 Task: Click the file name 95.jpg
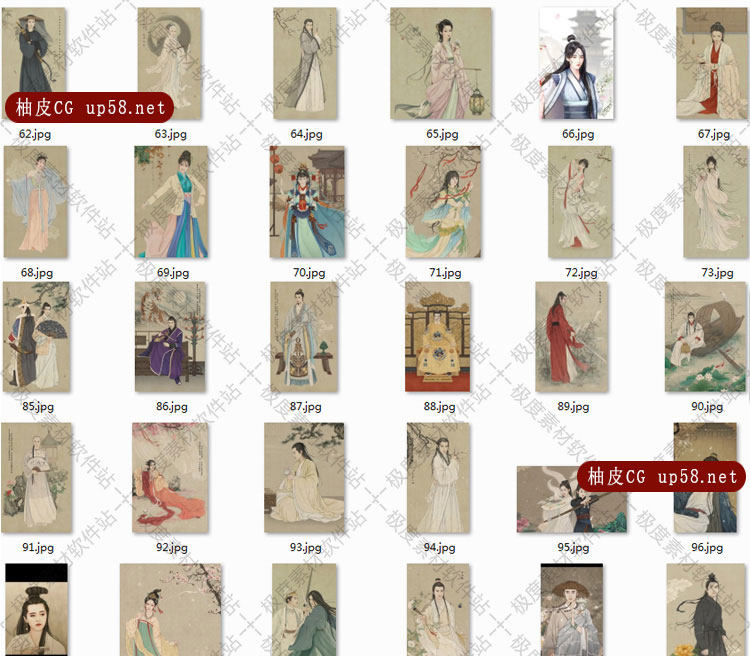pos(573,547)
